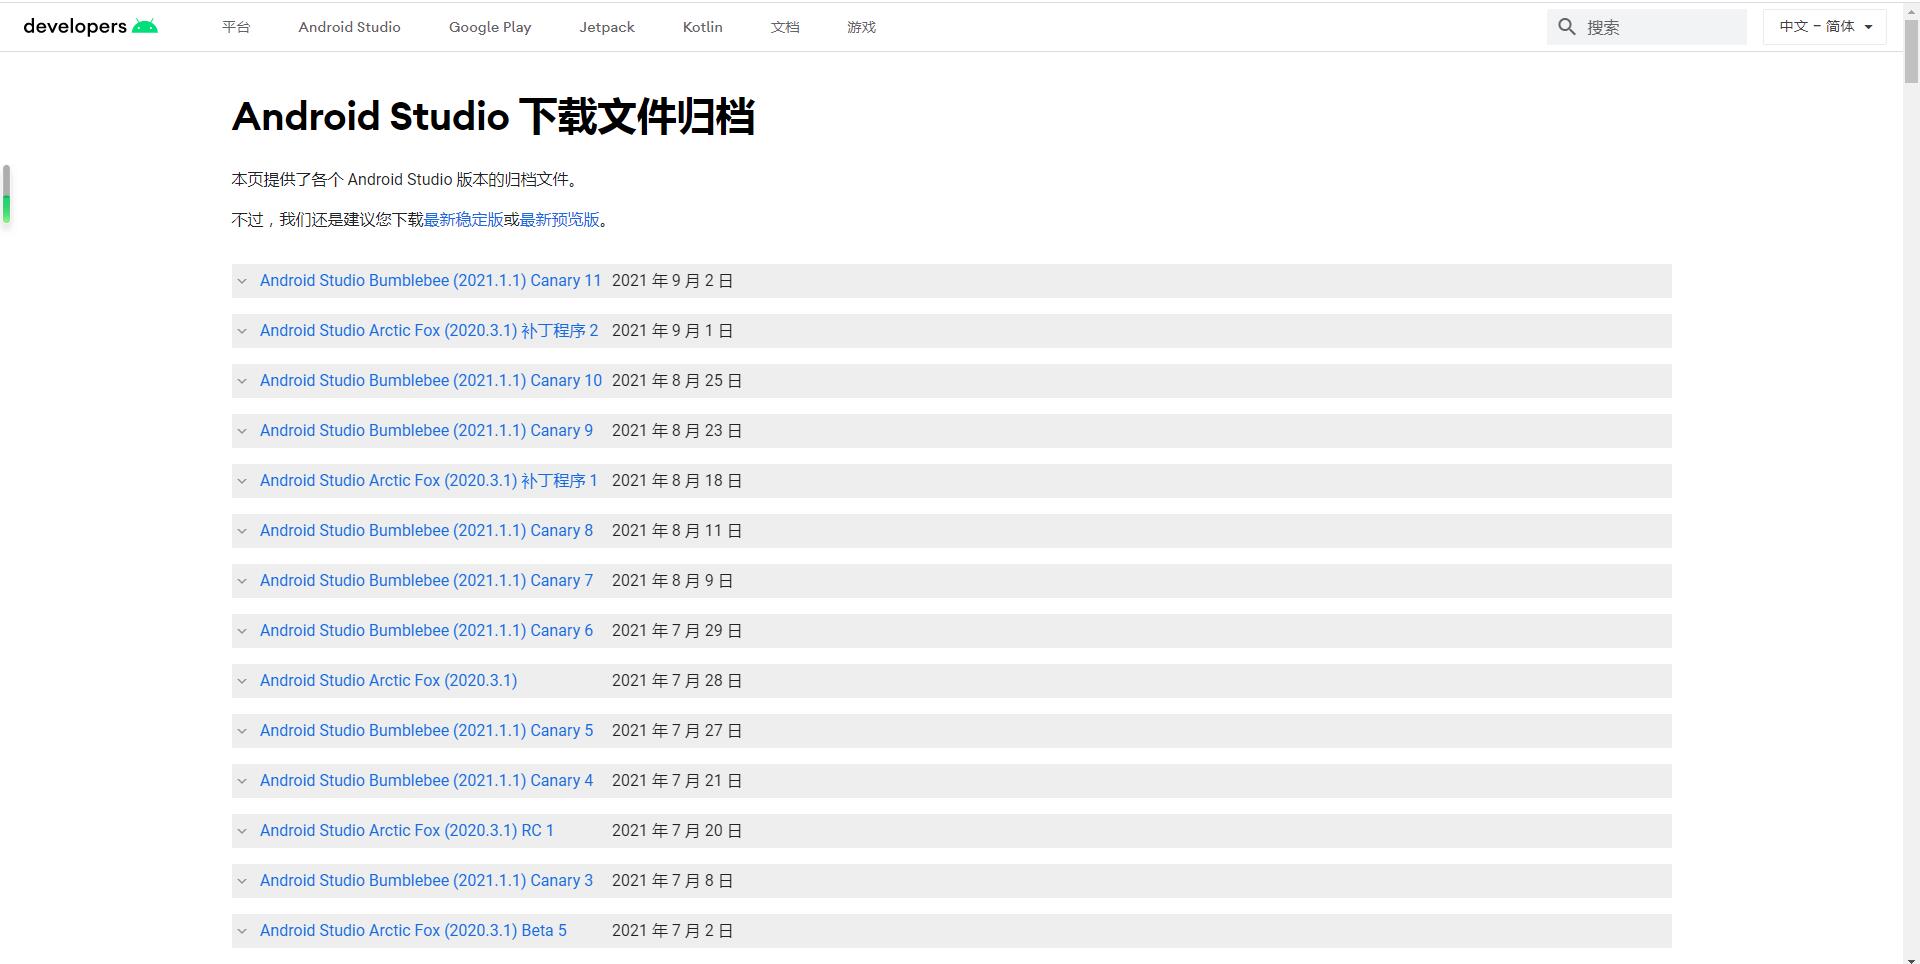Click the date 2021 年 8 月 11 日
1920x964 pixels.
677,531
